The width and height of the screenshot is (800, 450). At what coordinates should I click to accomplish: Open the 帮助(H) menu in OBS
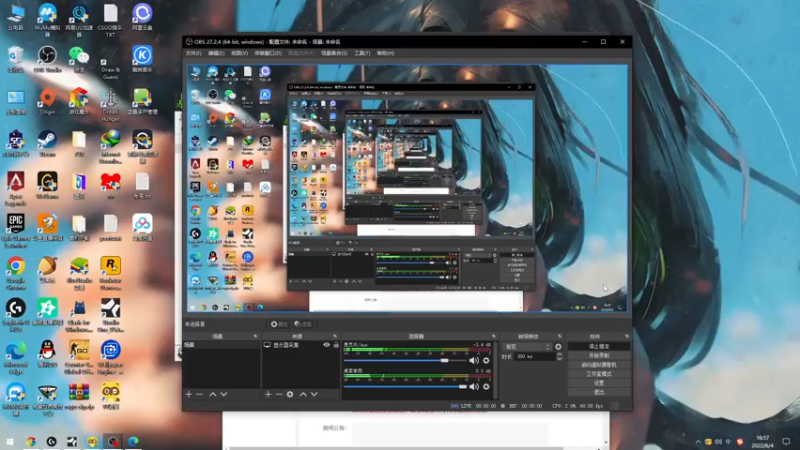point(385,53)
